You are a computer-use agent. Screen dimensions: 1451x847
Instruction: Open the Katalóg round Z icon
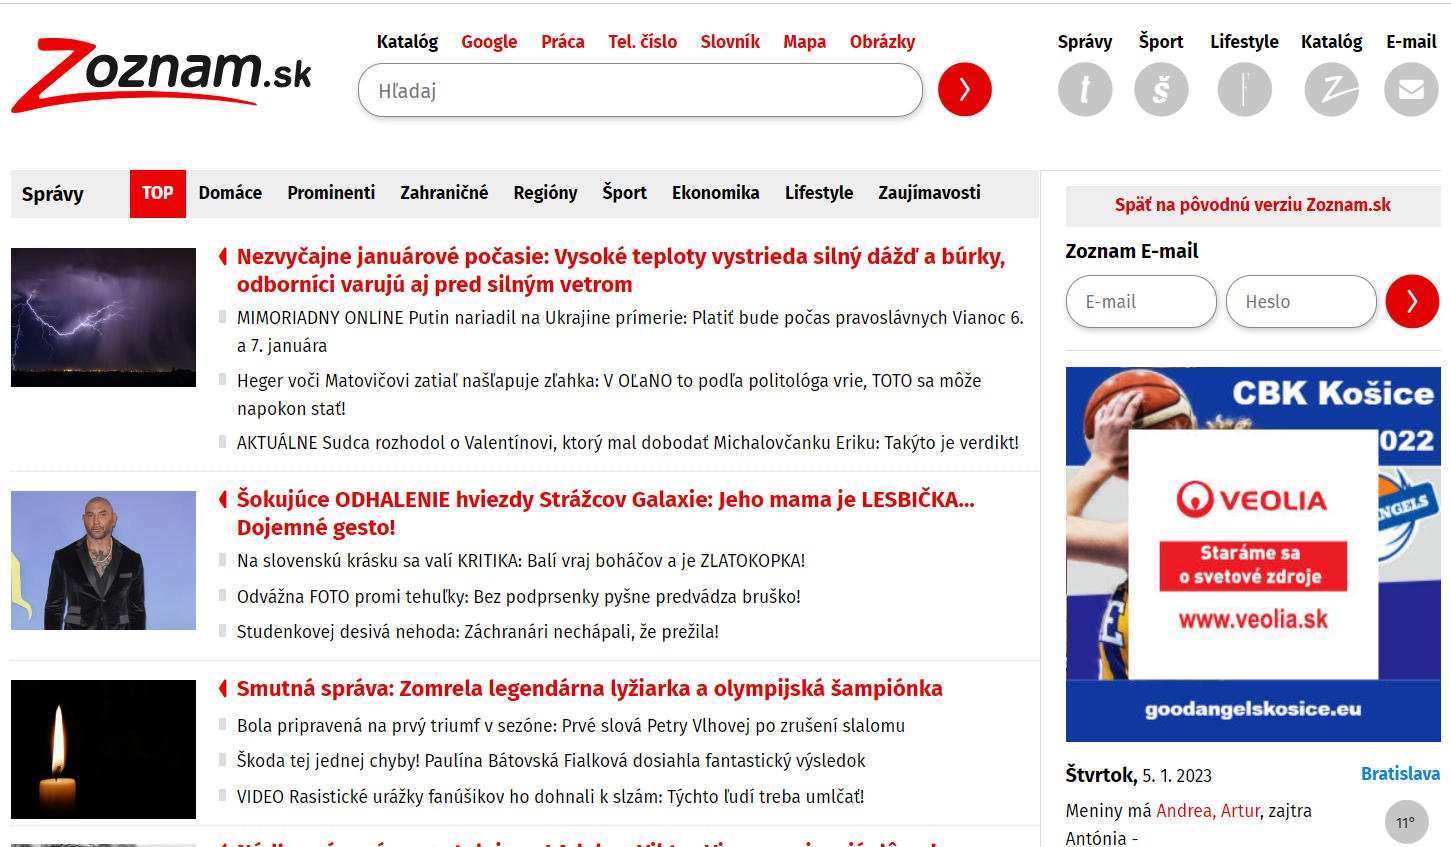coord(1331,90)
